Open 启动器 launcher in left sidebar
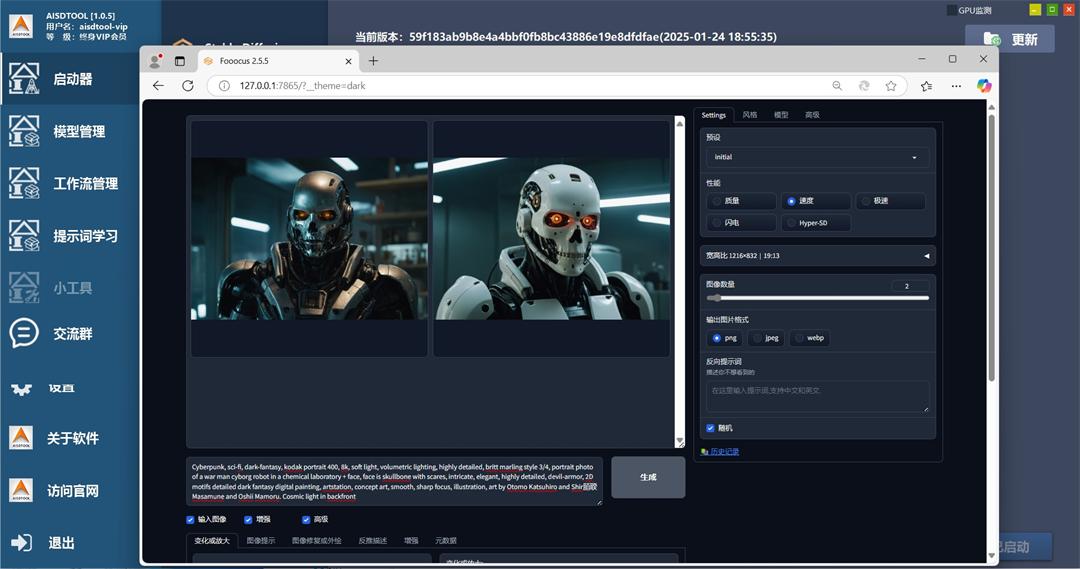 click(72, 79)
